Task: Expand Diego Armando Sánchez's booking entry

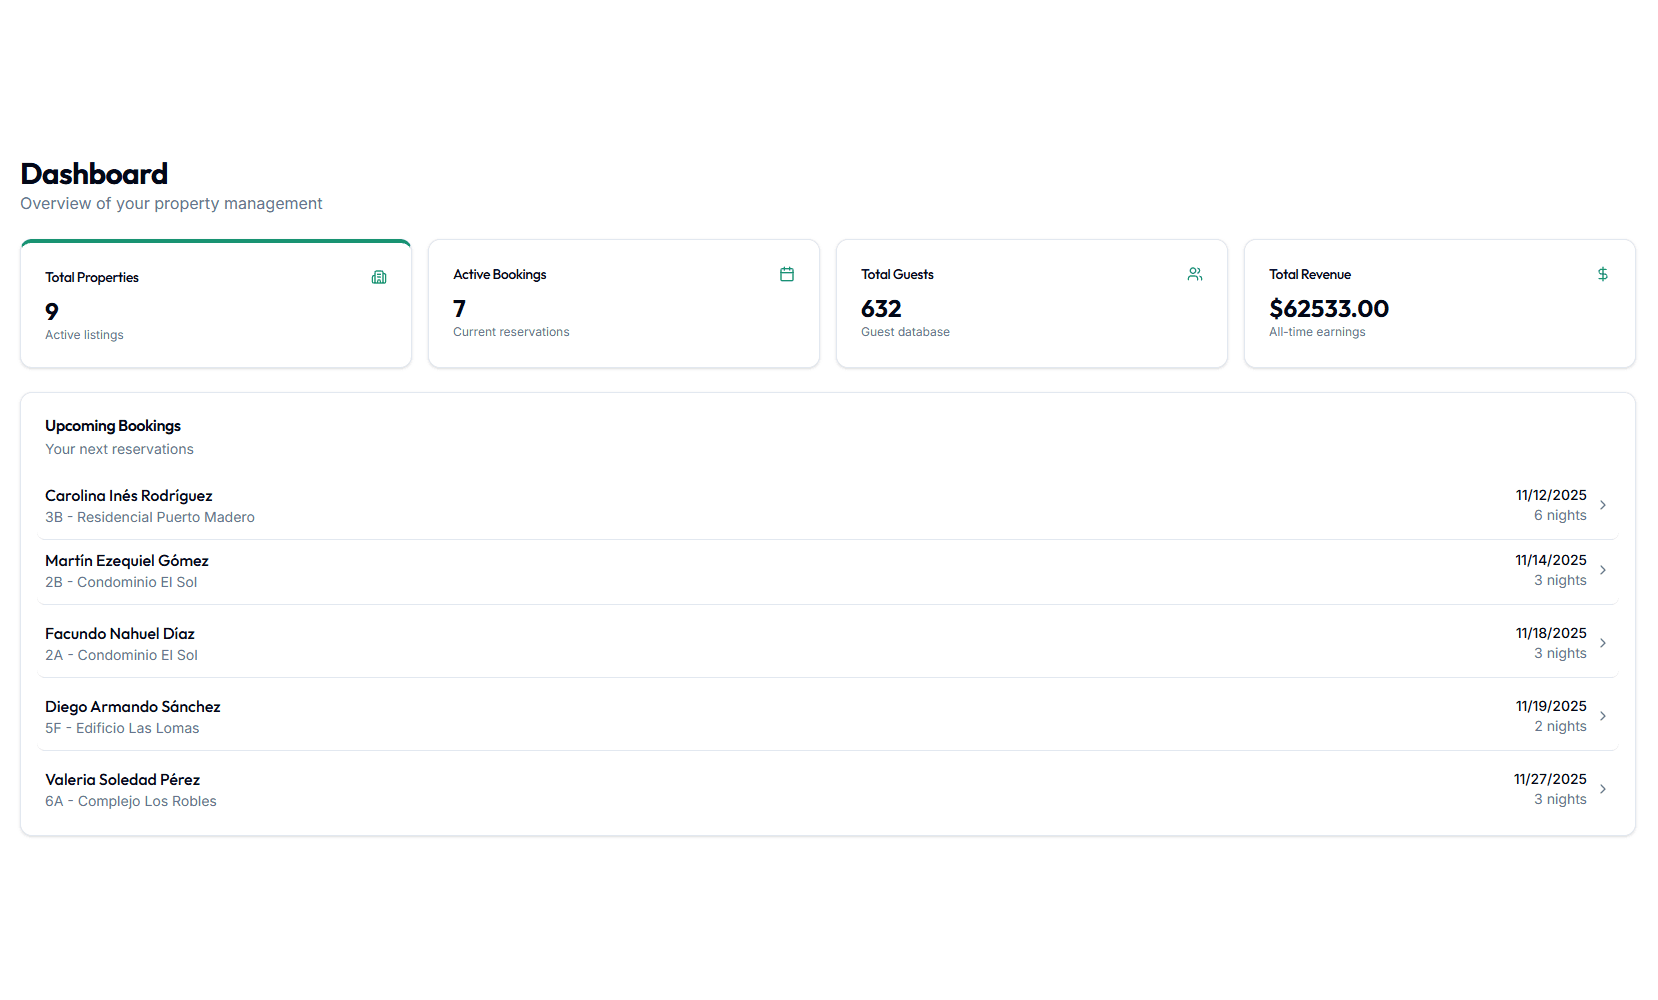Action: click(x=1604, y=716)
